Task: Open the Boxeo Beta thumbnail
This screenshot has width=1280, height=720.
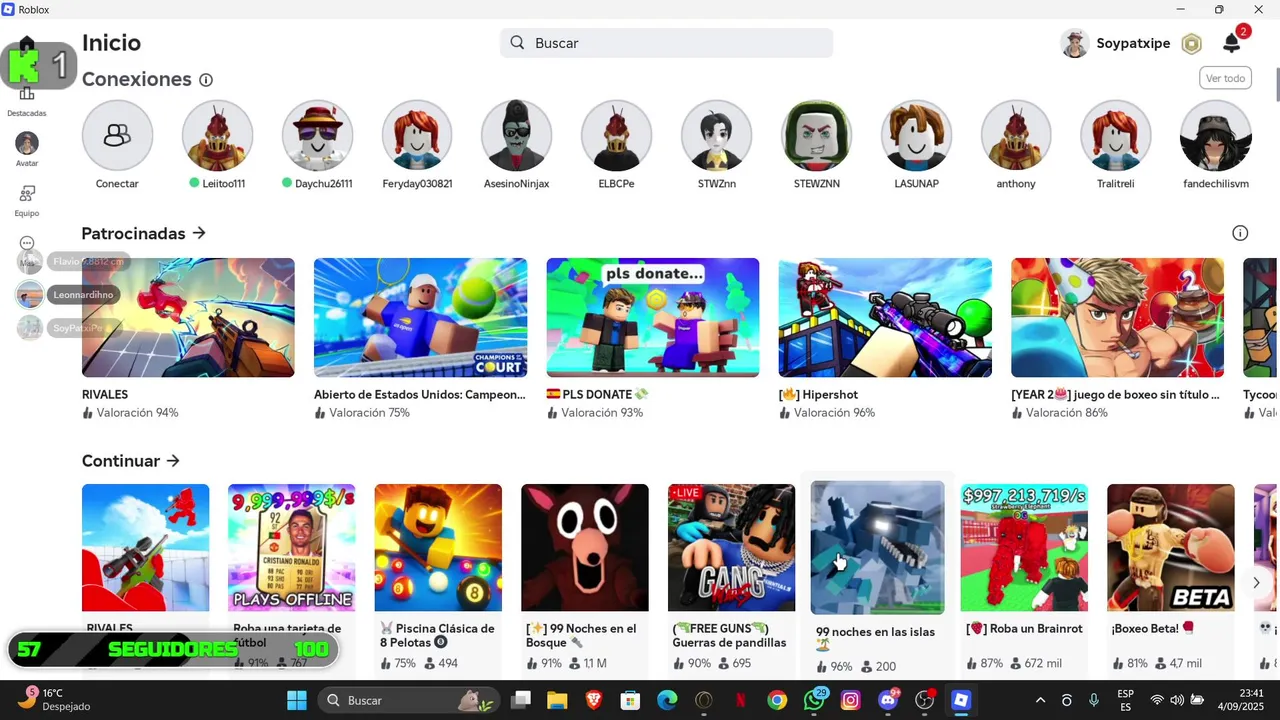Action: pos(1171,547)
